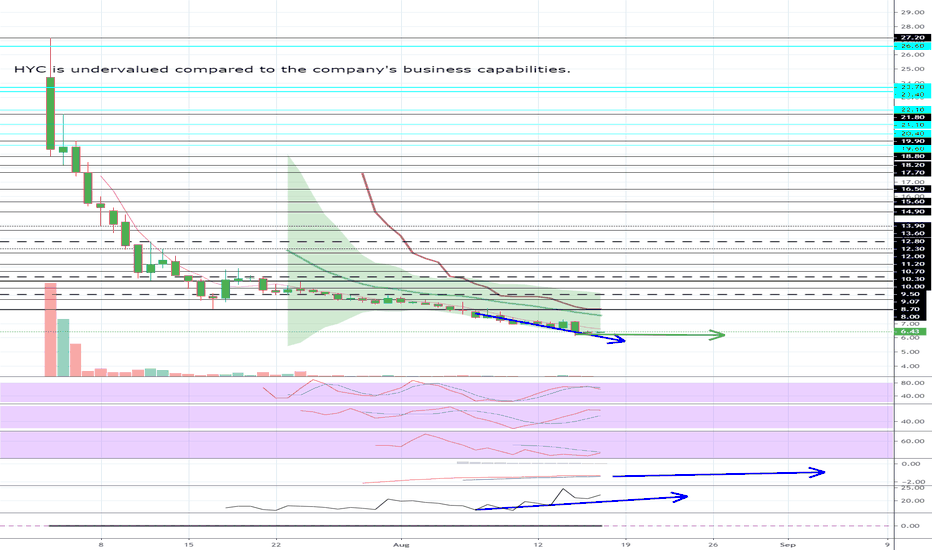932x550 pixels.
Task: Click the cyan 20.40 price label
Action: coord(912,134)
